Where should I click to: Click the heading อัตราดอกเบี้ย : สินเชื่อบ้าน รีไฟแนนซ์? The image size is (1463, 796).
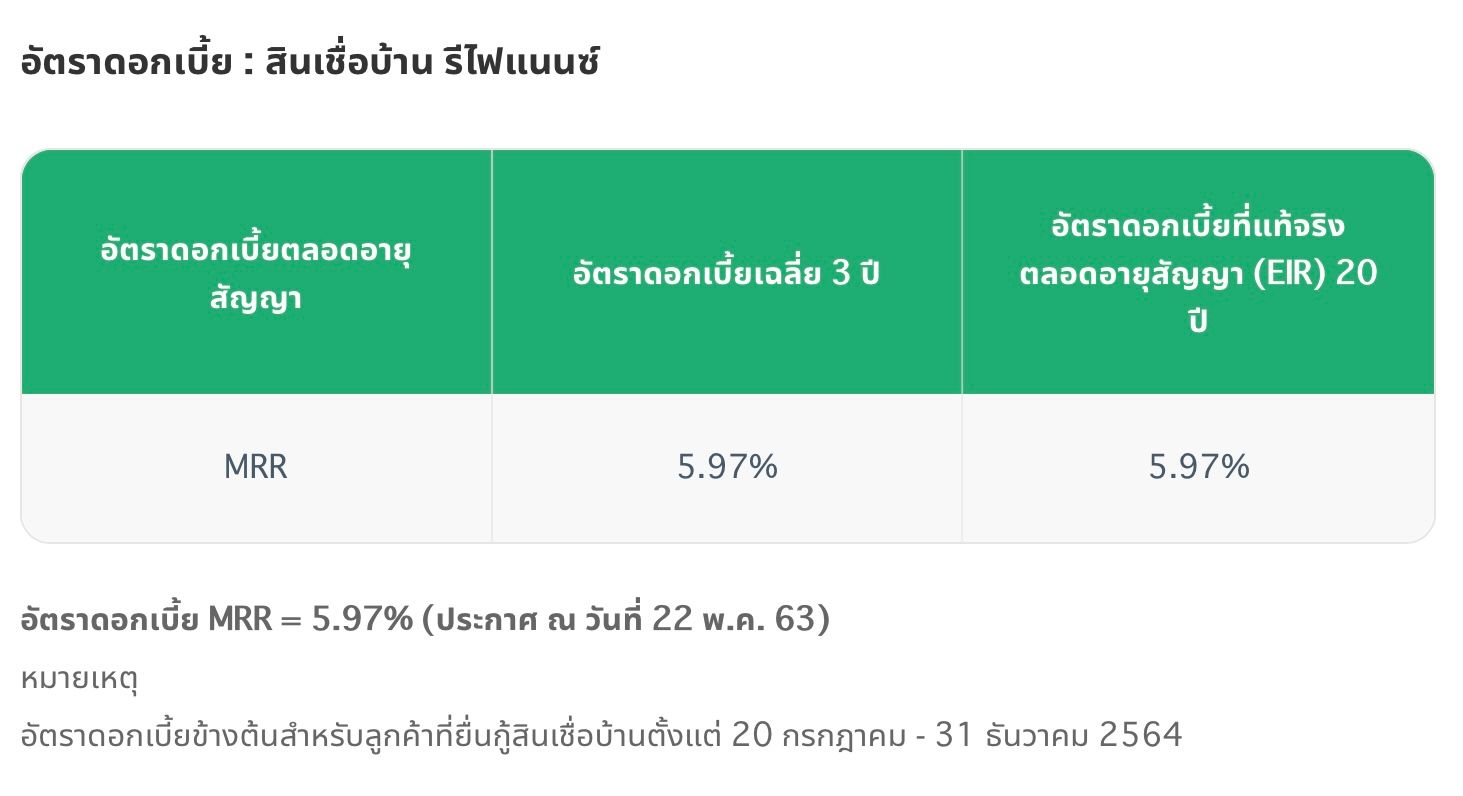pyautogui.click(x=310, y=64)
